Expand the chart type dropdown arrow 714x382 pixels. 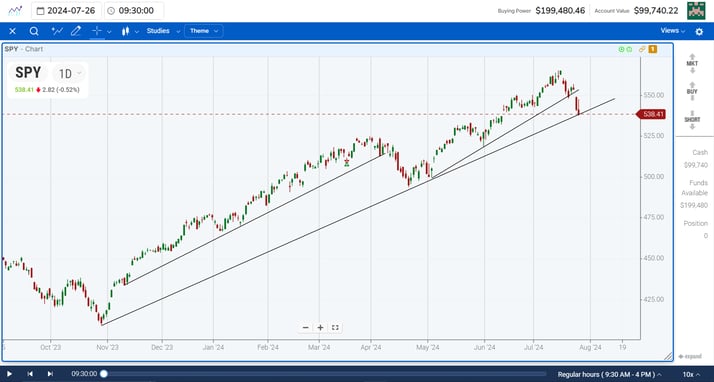136,31
